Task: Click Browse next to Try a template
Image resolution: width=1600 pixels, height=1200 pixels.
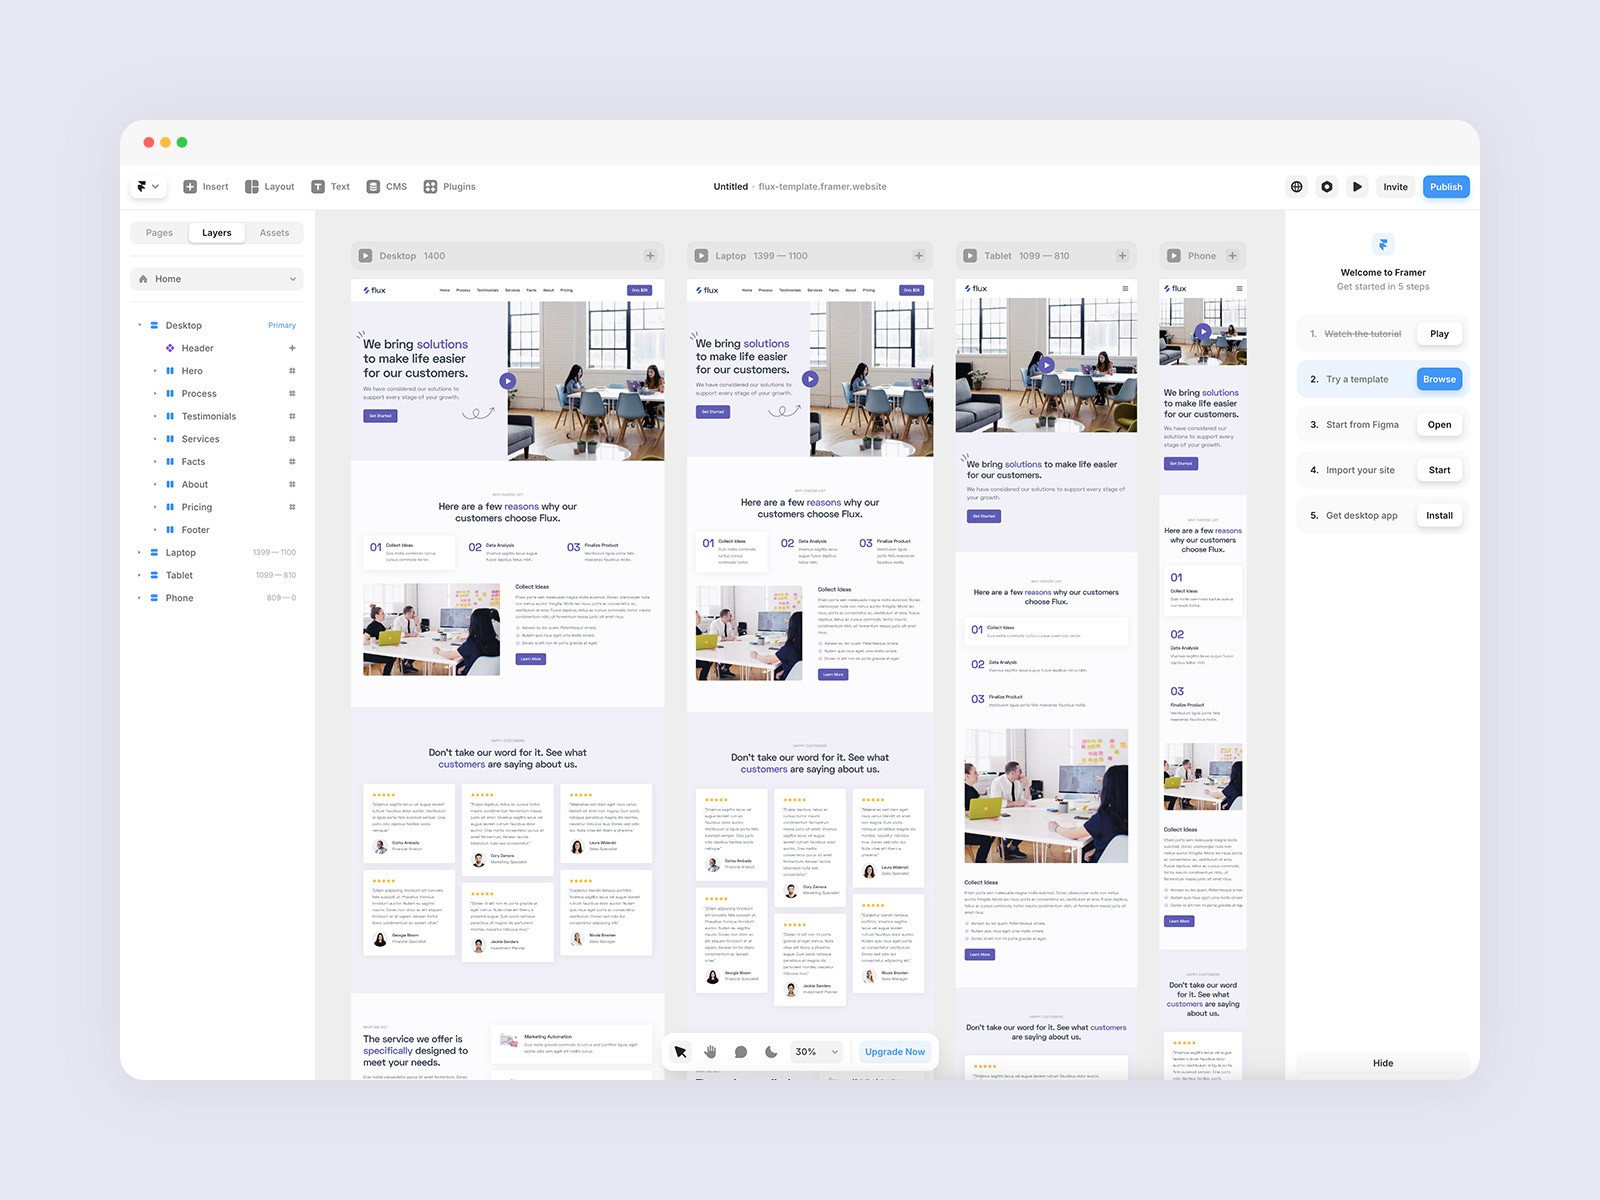Action: coord(1439,379)
